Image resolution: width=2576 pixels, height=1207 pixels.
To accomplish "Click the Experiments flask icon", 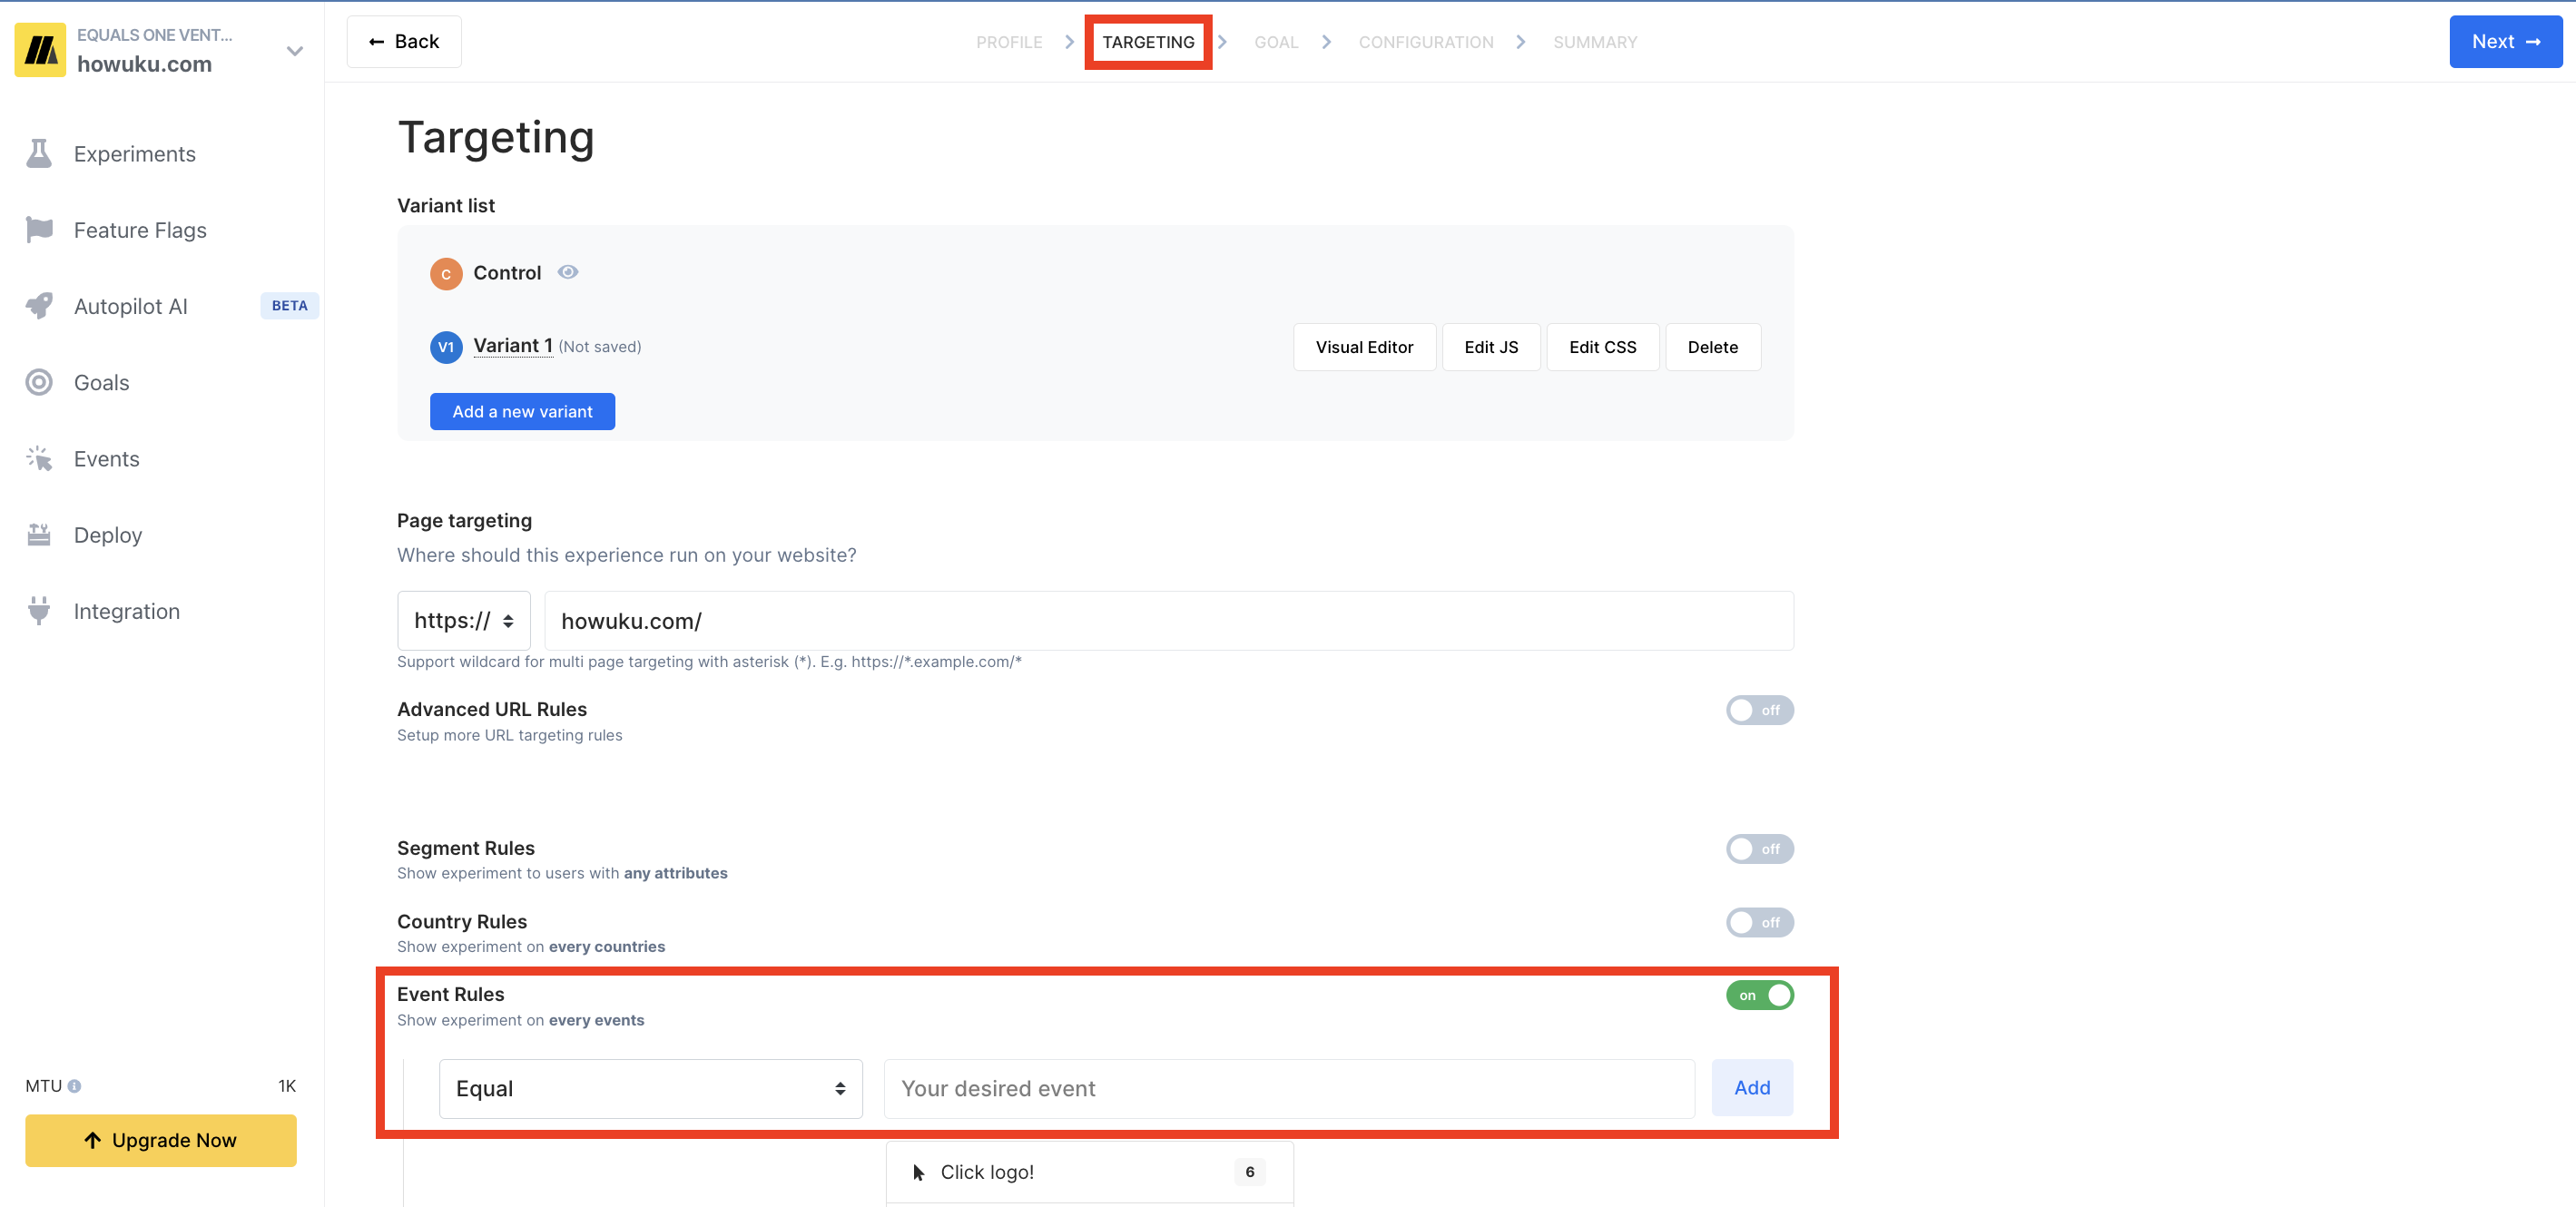I will pyautogui.click(x=39, y=154).
